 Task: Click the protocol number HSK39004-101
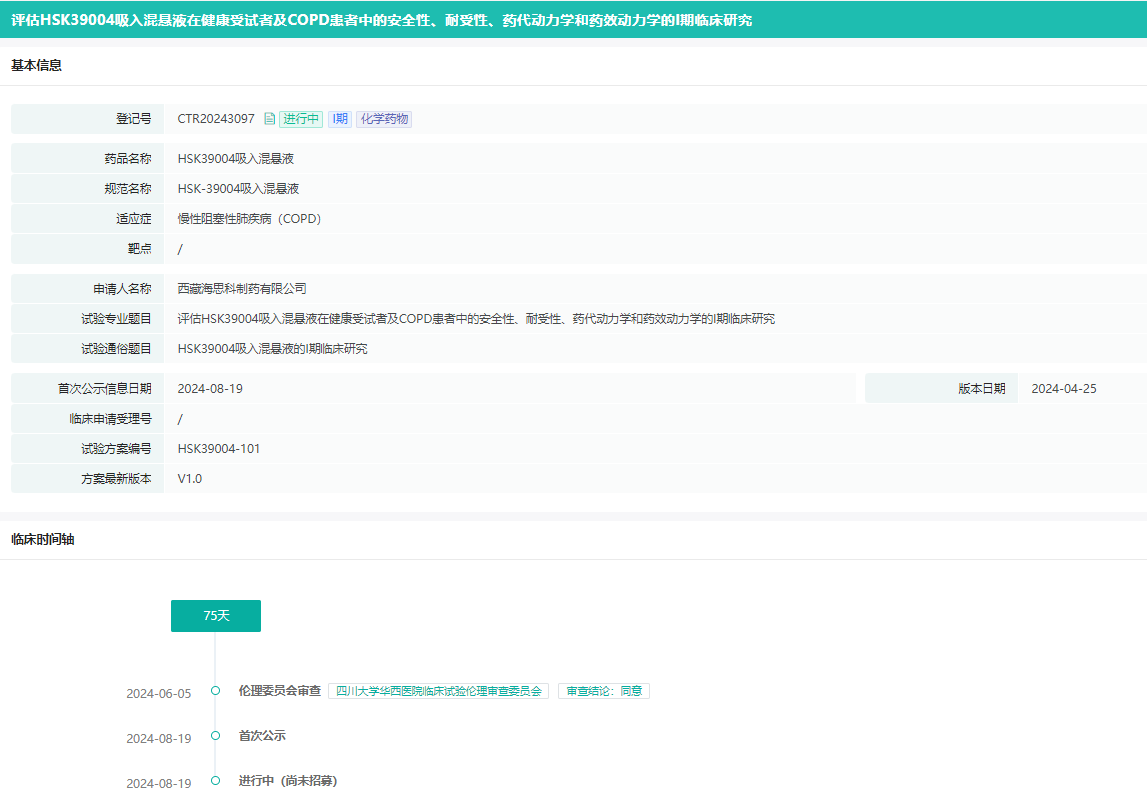click(219, 449)
